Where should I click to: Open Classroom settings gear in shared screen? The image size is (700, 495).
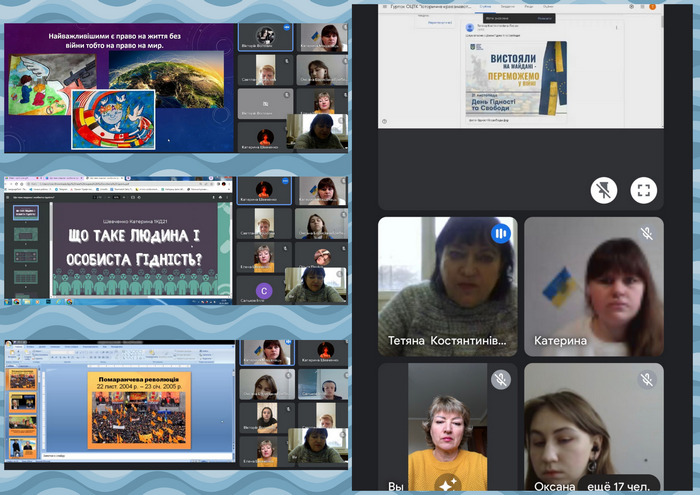(631, 7)
